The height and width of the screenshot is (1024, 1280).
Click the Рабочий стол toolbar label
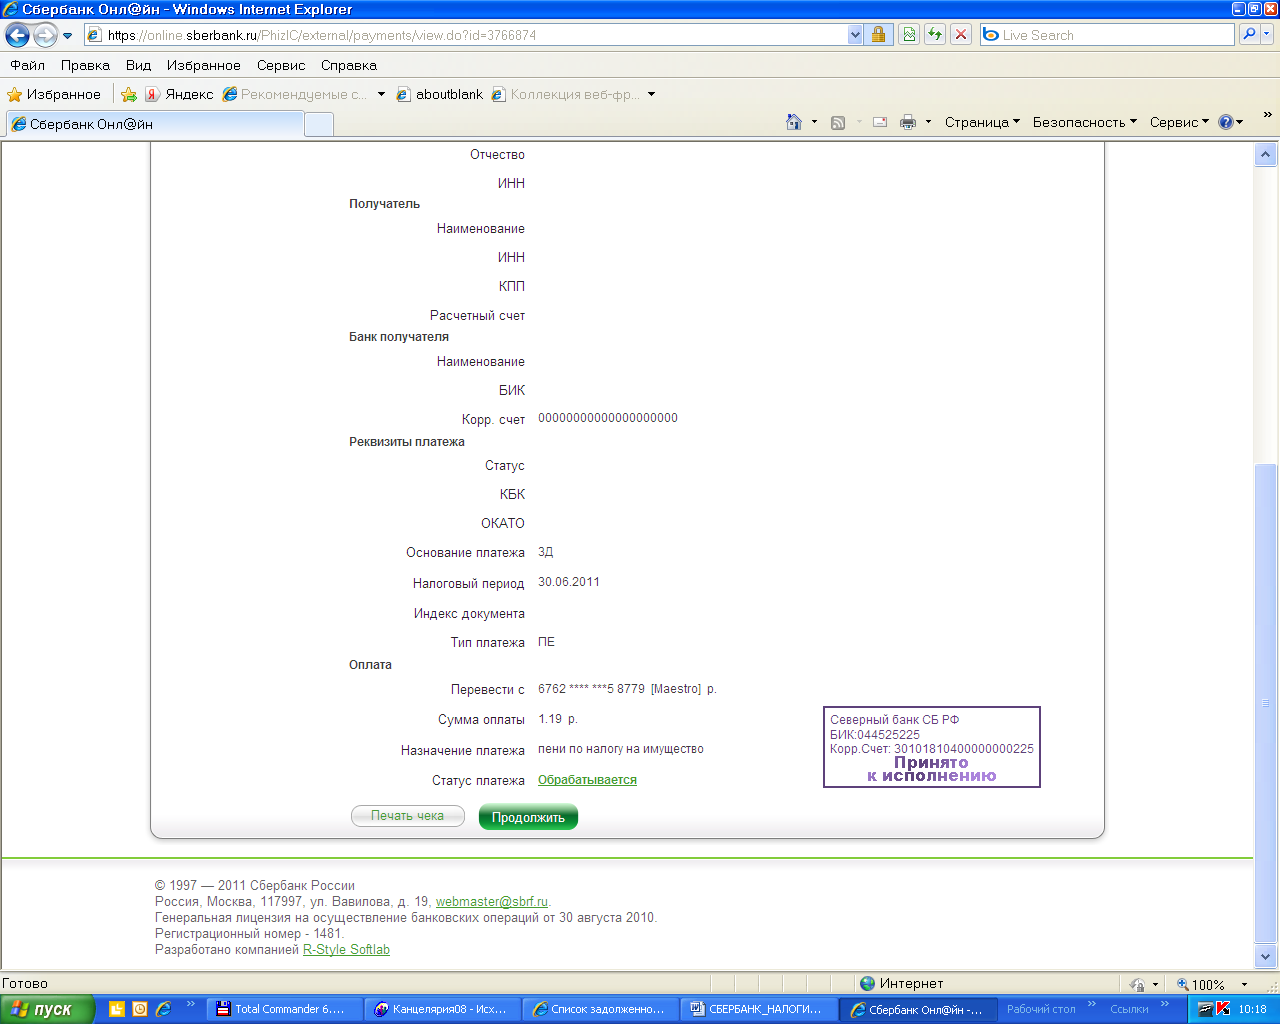1041,1009
